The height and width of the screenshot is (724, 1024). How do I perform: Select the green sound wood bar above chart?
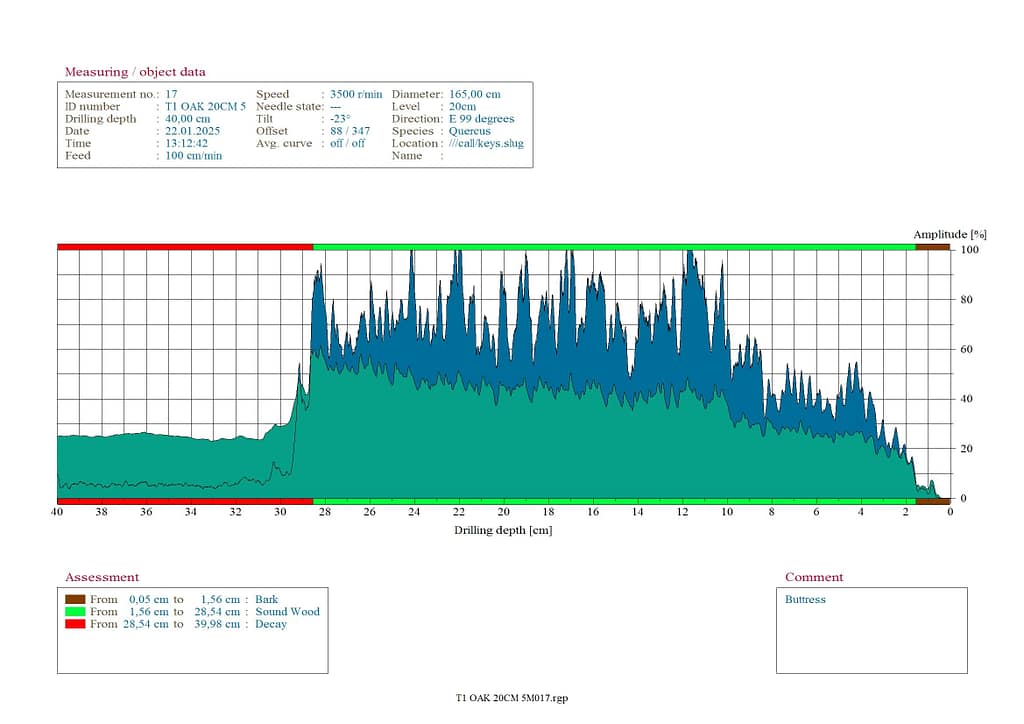[614, 246]
